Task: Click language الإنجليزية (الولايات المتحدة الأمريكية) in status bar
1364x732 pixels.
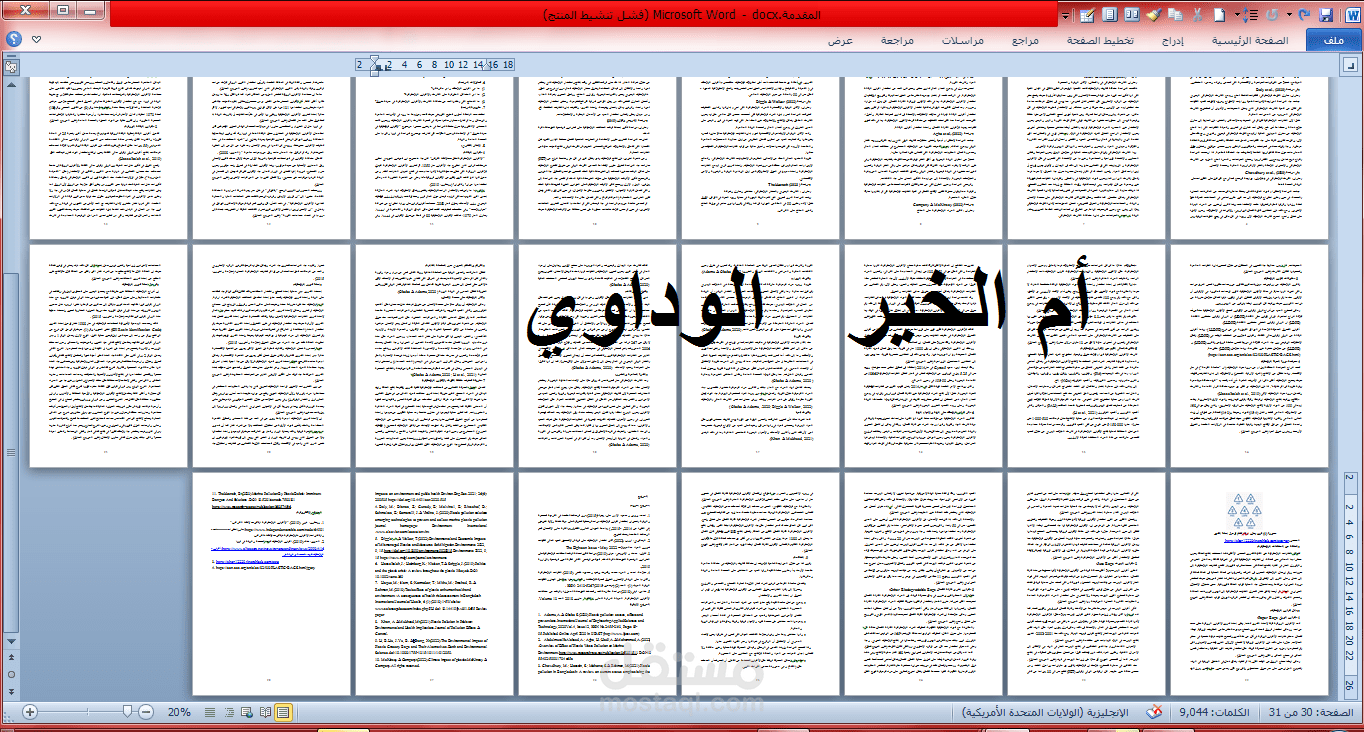Action: pos(1045,712)
